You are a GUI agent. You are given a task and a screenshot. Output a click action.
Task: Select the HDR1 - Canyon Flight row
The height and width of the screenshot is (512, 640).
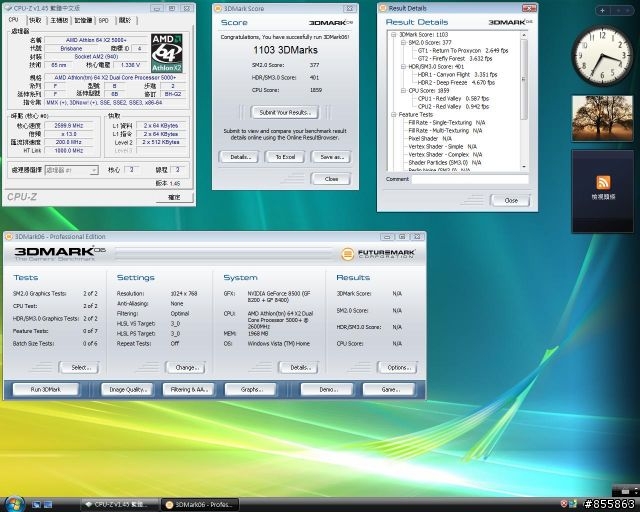[457, 75]
